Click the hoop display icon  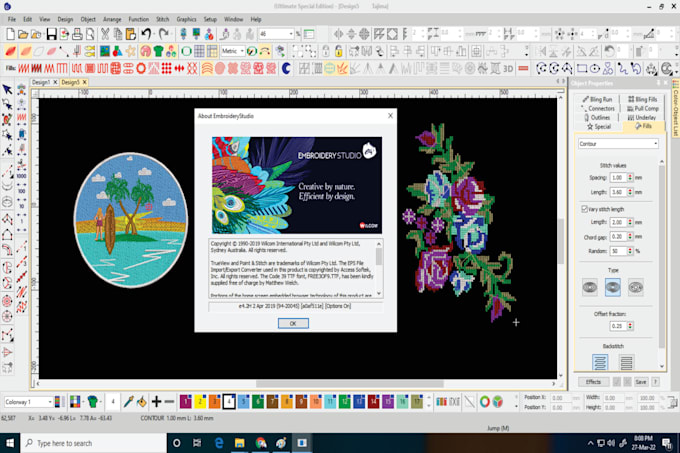(186, 51)
